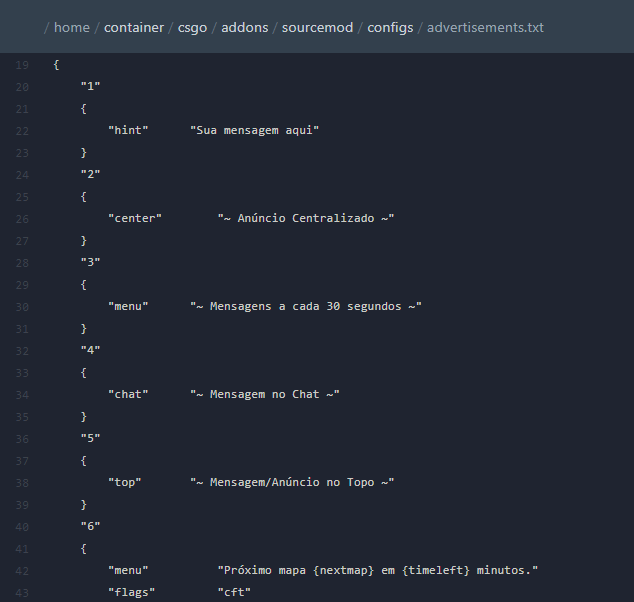634x602 pixels.
Task: Navigate to the addons breadcrumb folder
Action: (x=245, y=27)
